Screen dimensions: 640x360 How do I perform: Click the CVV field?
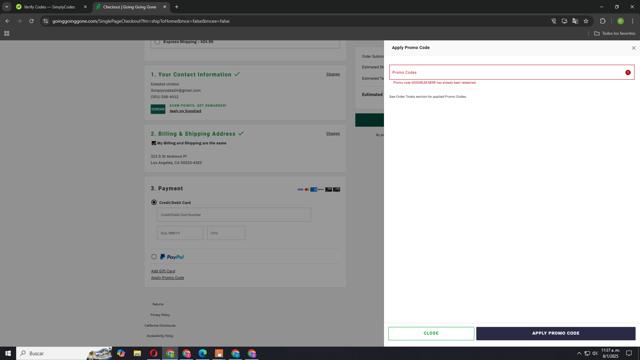[x=226, y=233]
